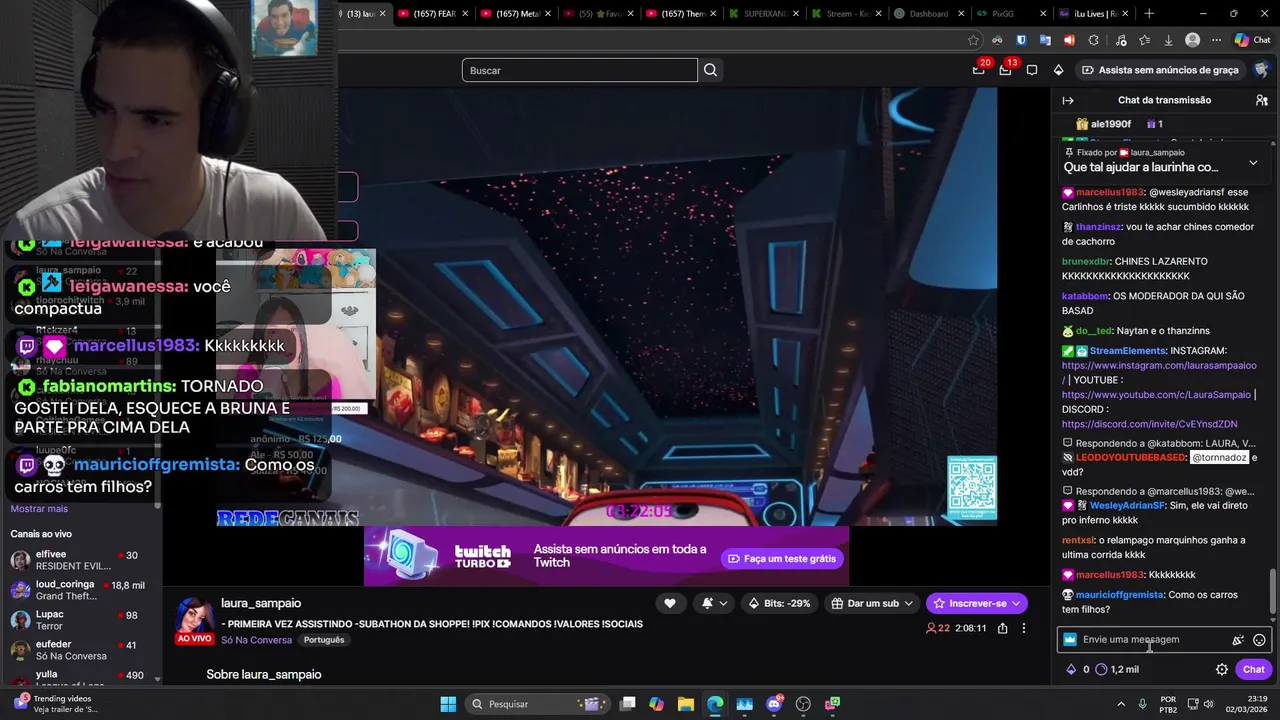The height and width of the screenshot is (720, 1280).
Task: Open Só Na Conversa category link
Action: pyautogui.click(x=256, y=640)
